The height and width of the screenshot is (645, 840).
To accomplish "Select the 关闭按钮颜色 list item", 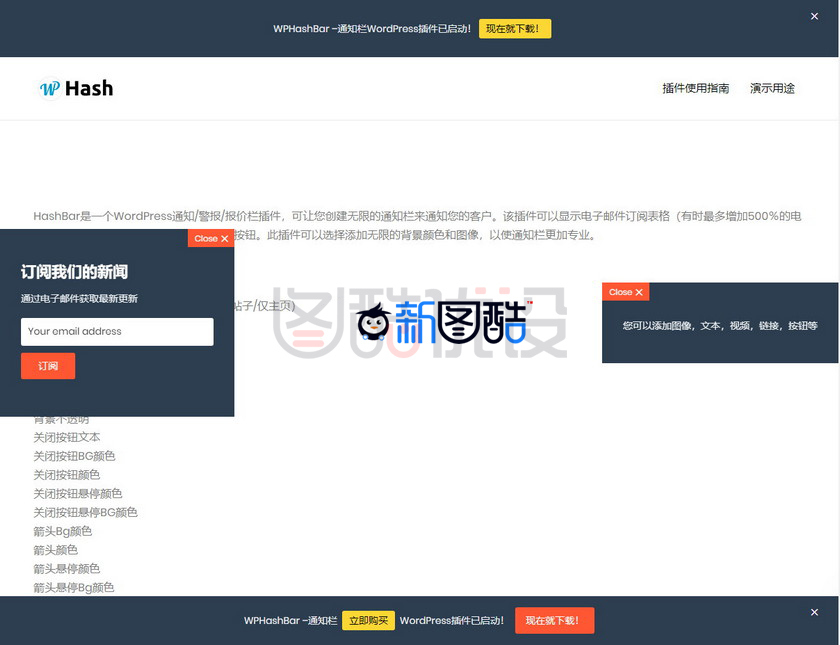I will click(67, 475).
